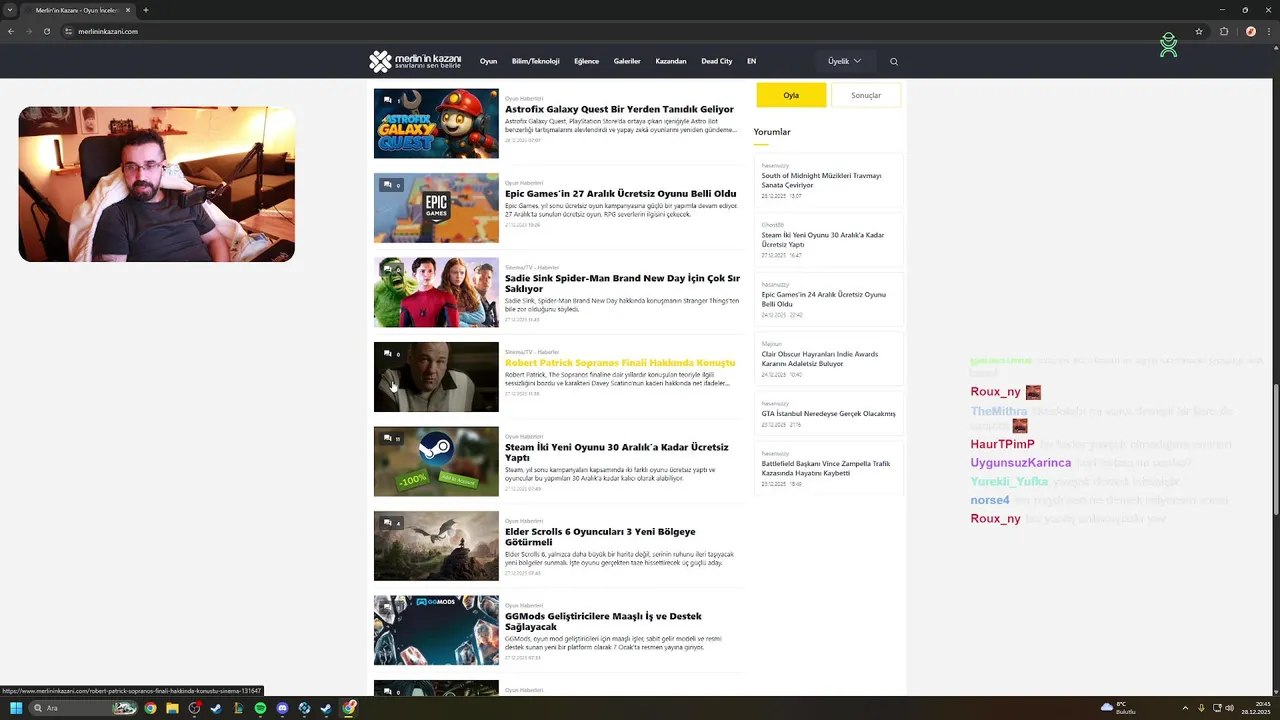Click the Sinema/TV - Haberler label above Sadie Sink
Screen dimensions: 1280x720
[x=532, y=268]
